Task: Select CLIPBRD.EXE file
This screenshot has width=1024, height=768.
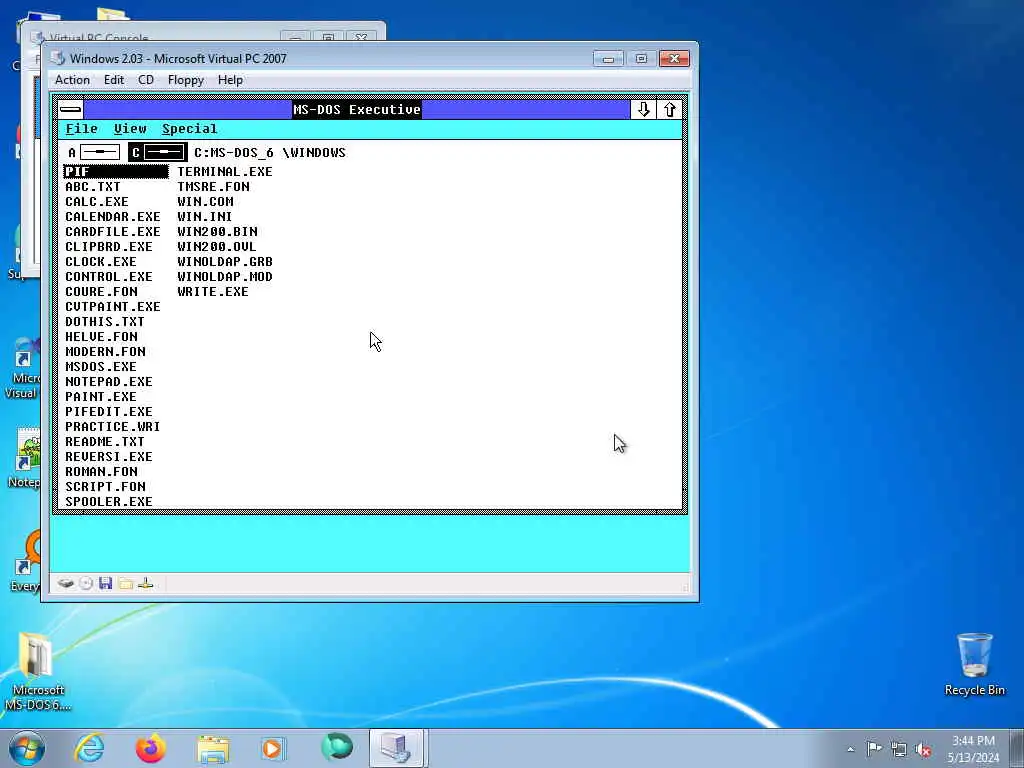Action: (x=108, y=247)
